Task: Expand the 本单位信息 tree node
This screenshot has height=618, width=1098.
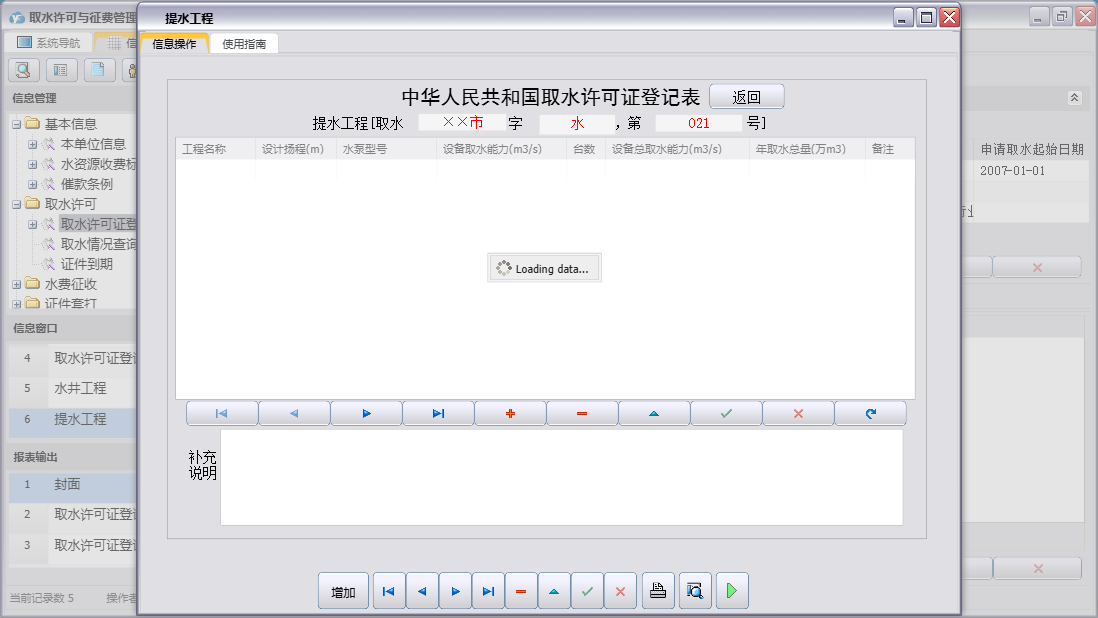Action: [32, 144]
